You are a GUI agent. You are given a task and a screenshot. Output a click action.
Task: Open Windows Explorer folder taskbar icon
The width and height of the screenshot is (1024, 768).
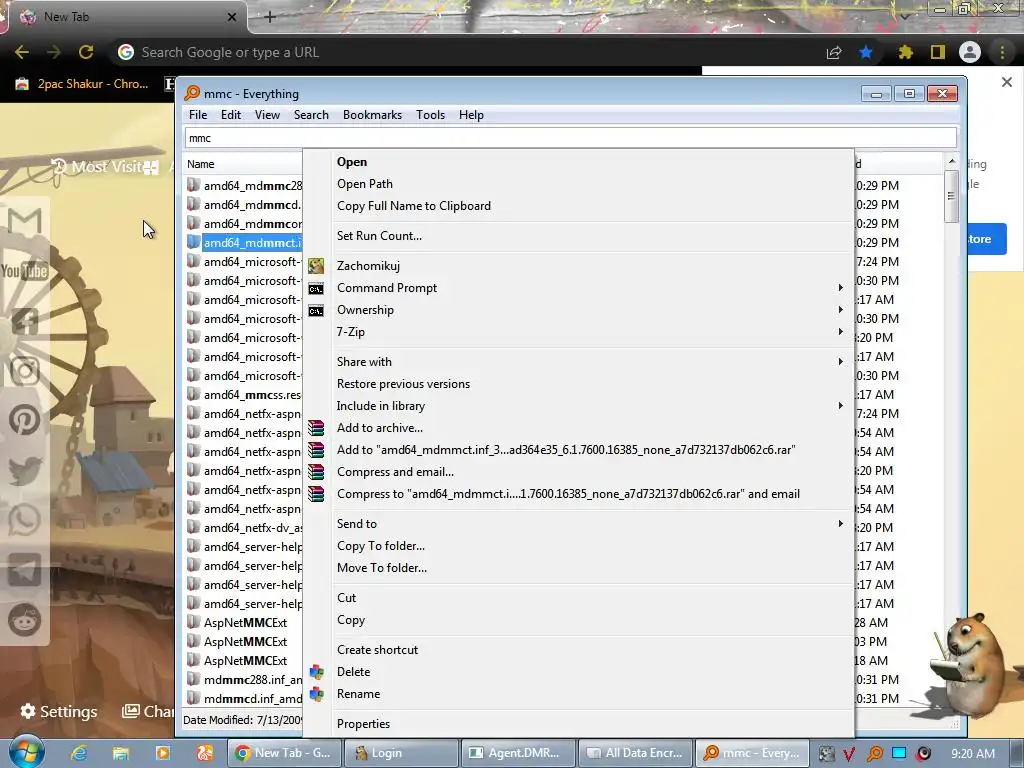(121, 753)
